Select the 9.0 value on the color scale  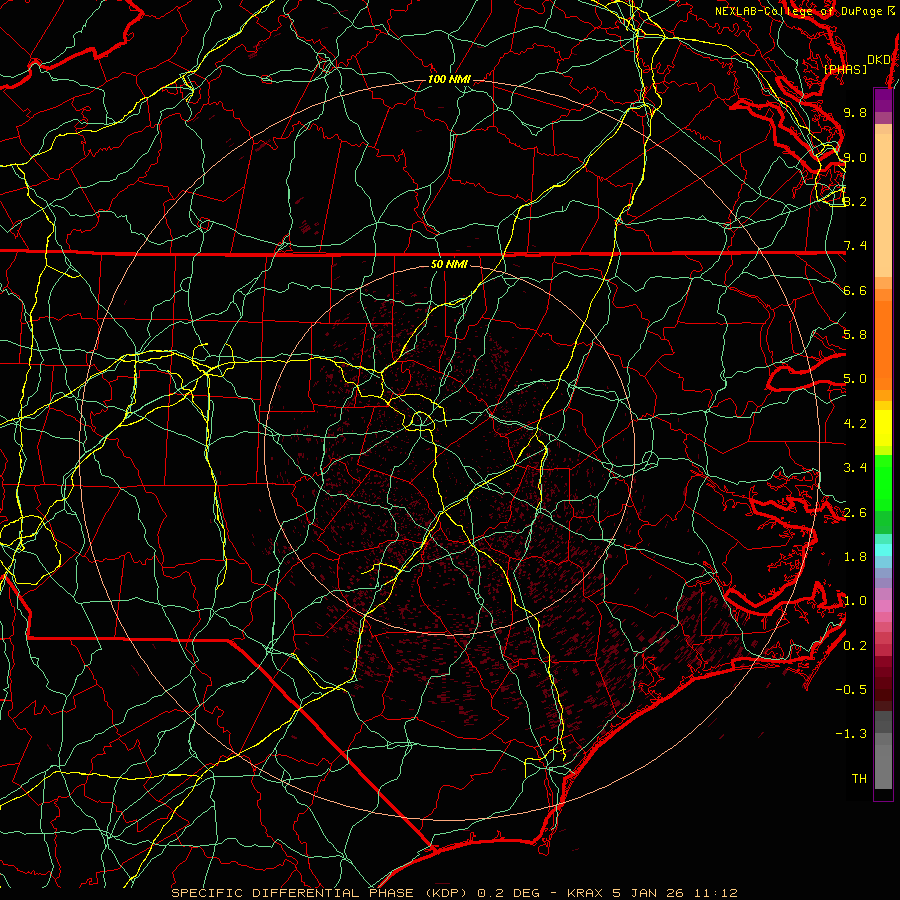pyautogui.click(x=855, y=157)
